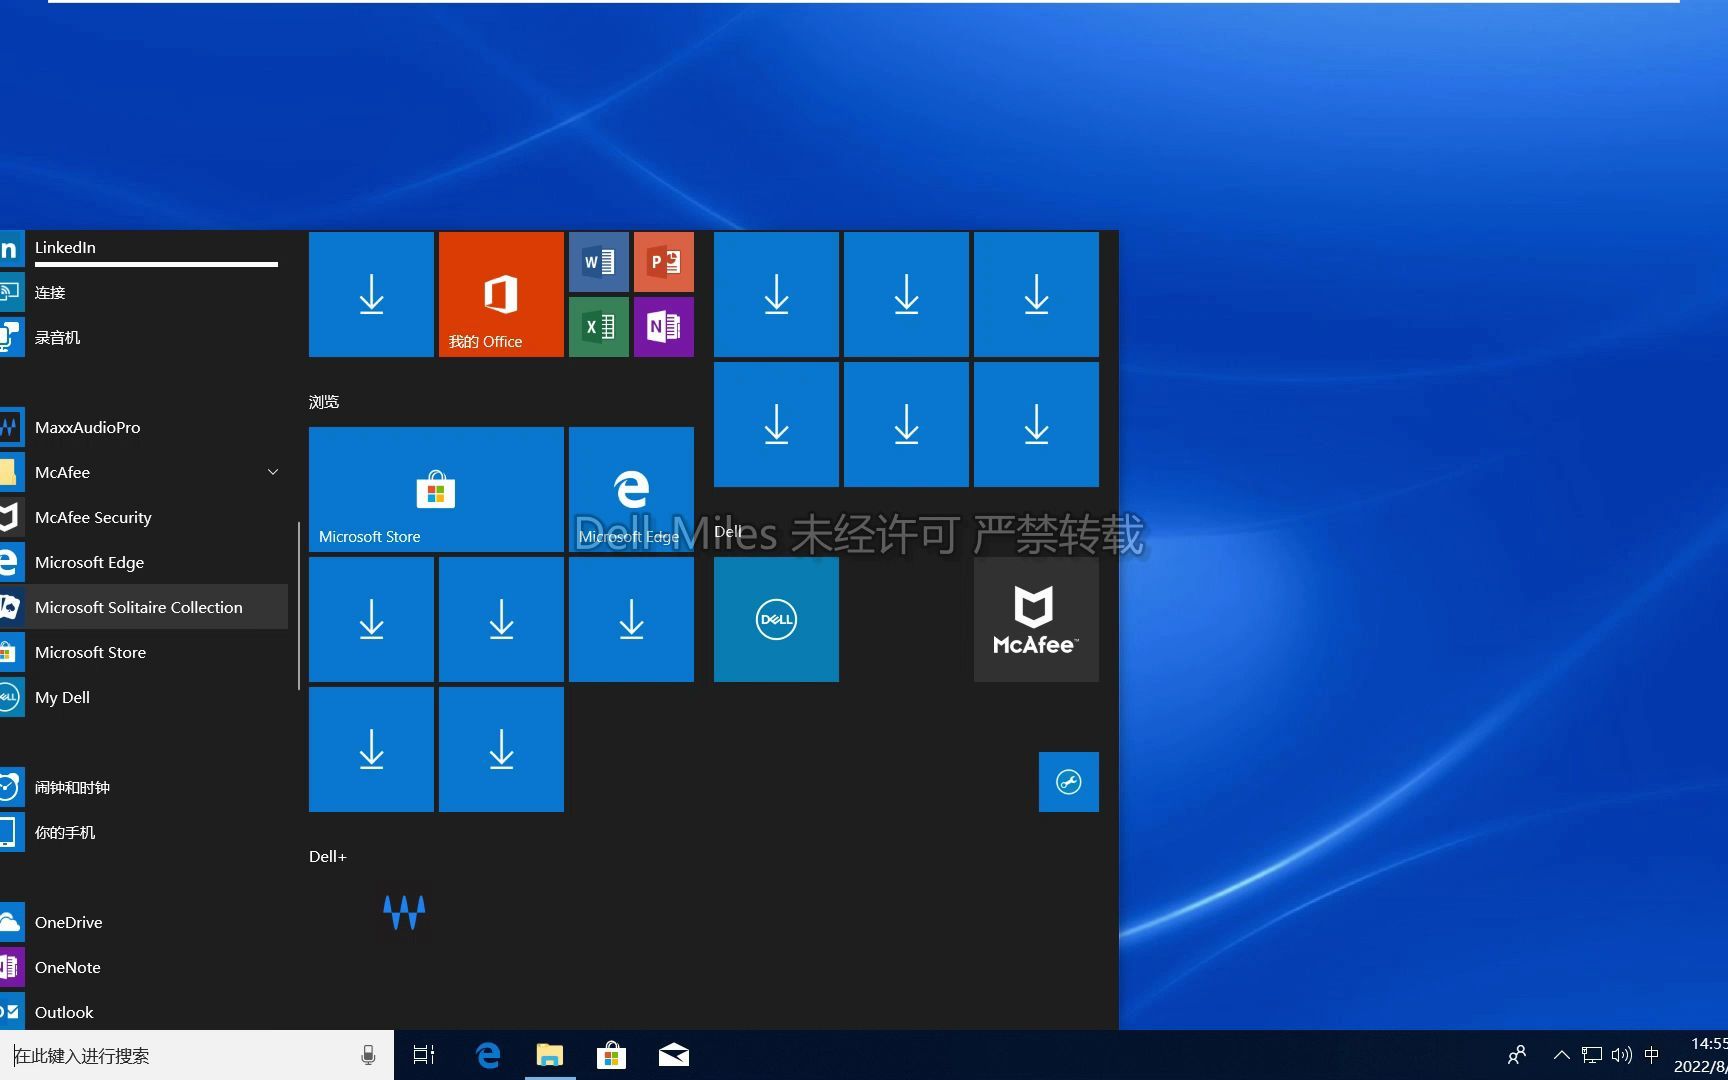Open LinkedIn in the app list
Screen dimensions: 1728x1080
pyautogui.click(x=144, y=247)
